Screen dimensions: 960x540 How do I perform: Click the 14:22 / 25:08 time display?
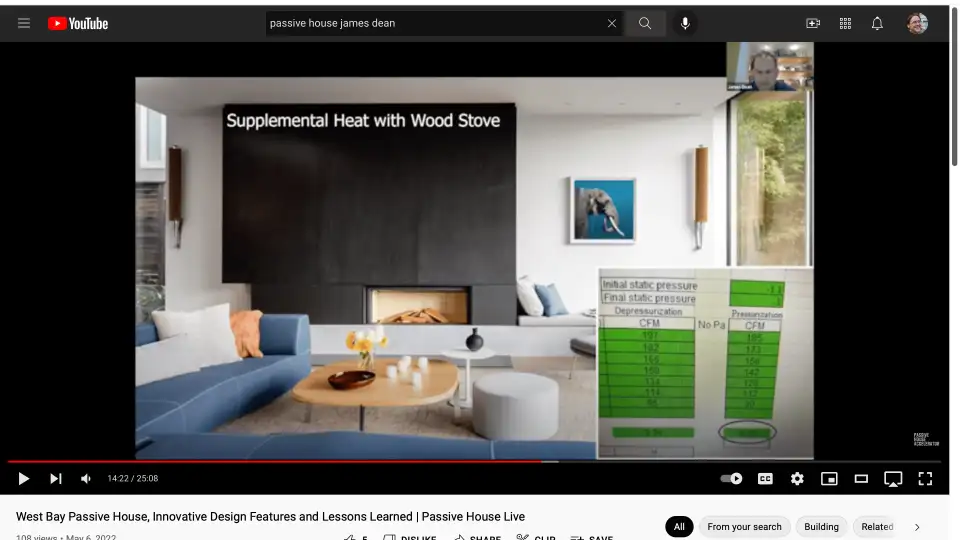[133, 479]
